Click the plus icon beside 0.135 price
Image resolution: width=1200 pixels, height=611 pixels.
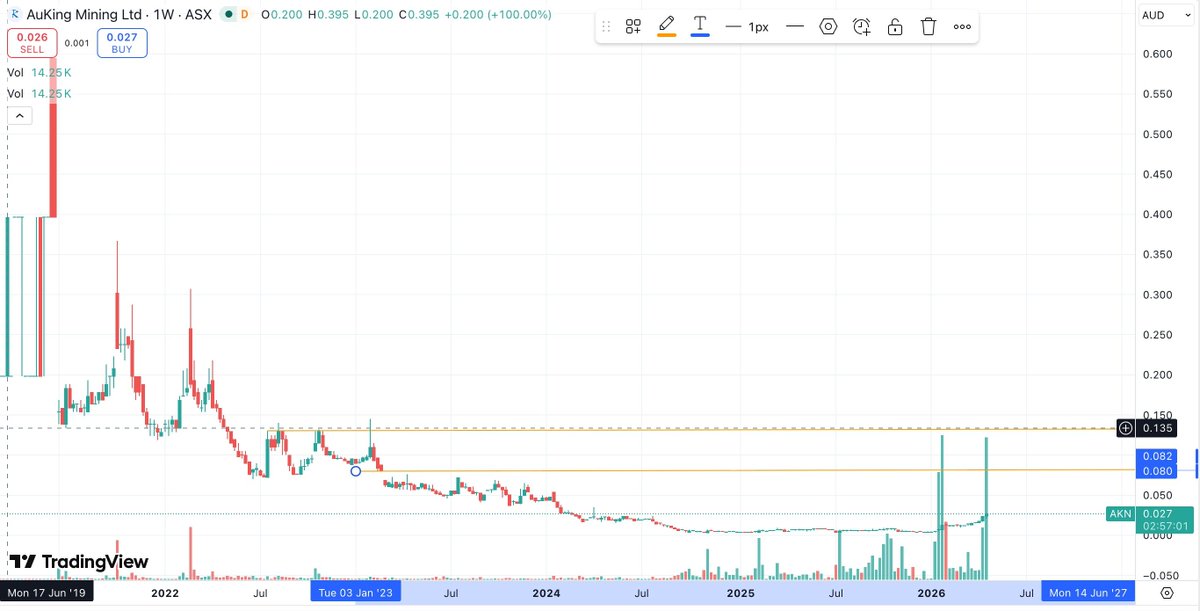pyautogui.click(x=1126, y=428)
